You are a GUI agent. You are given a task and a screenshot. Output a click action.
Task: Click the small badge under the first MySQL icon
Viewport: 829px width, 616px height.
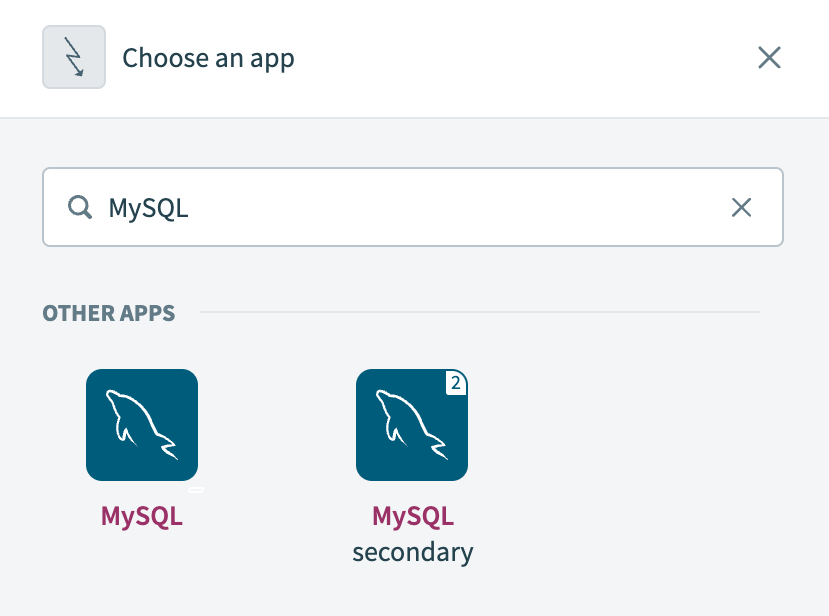tap(197, 489)
